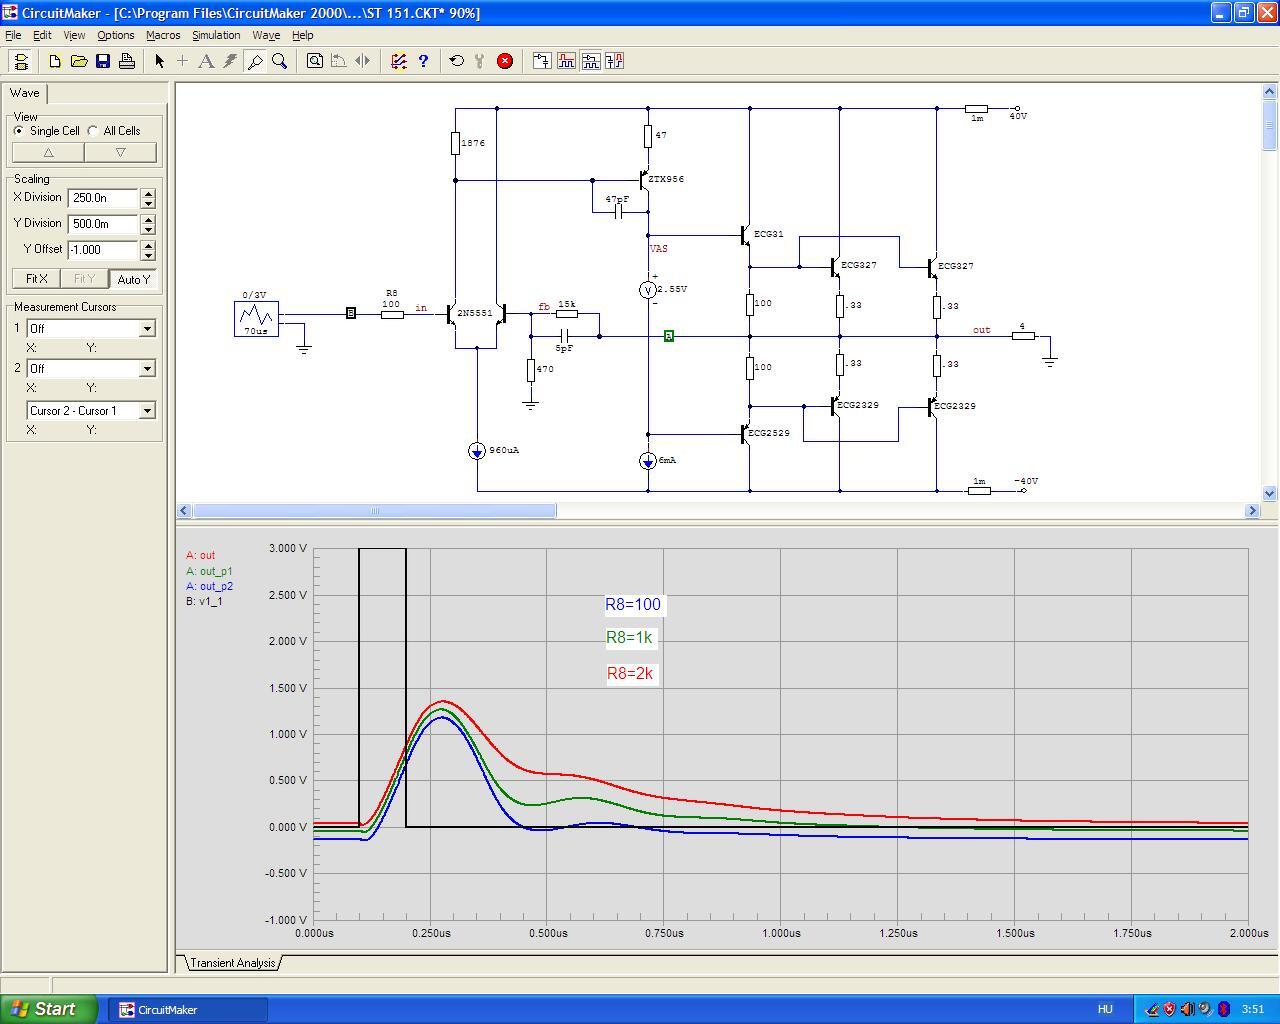
Task: Select the Single Cell radio button
Action: click(x=19, y=131)
